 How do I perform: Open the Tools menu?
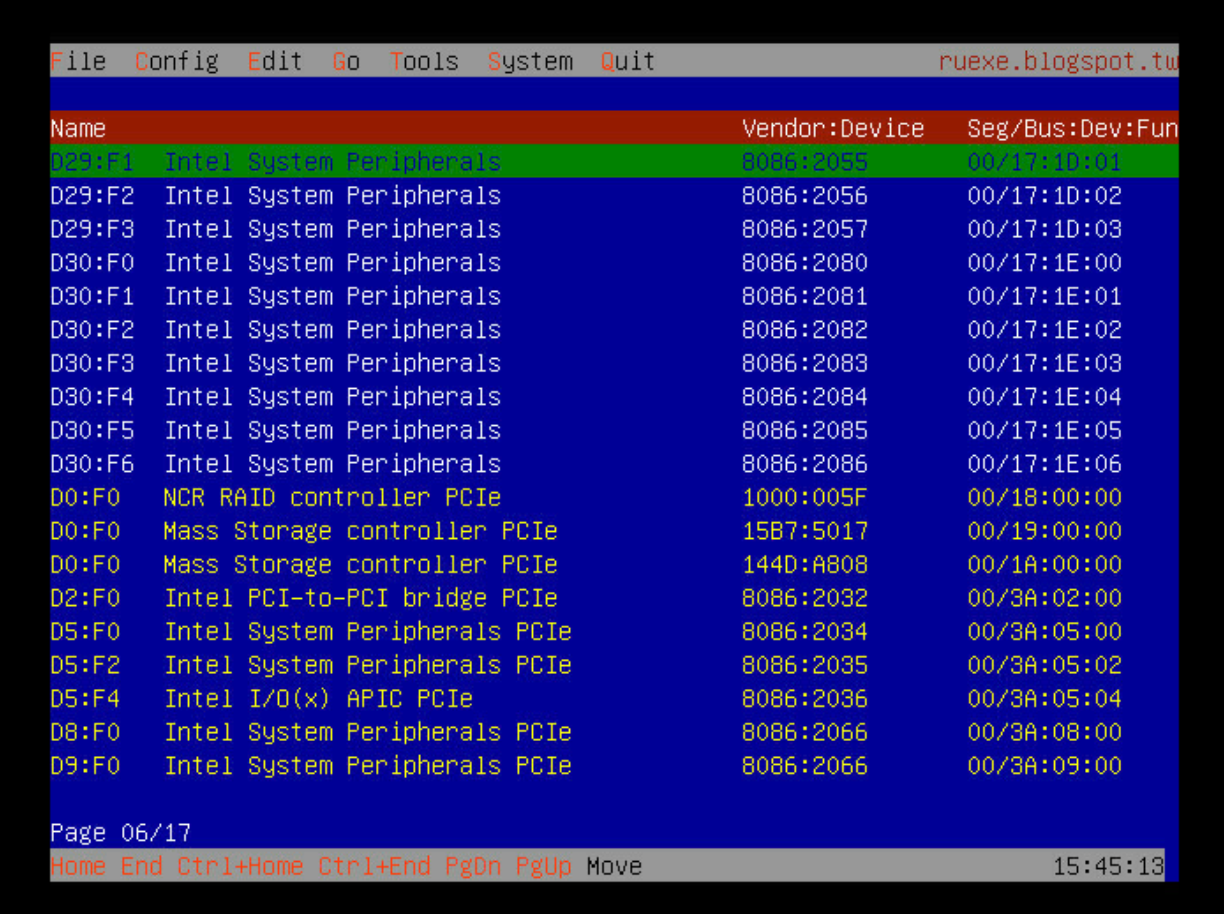click(424, 61)
